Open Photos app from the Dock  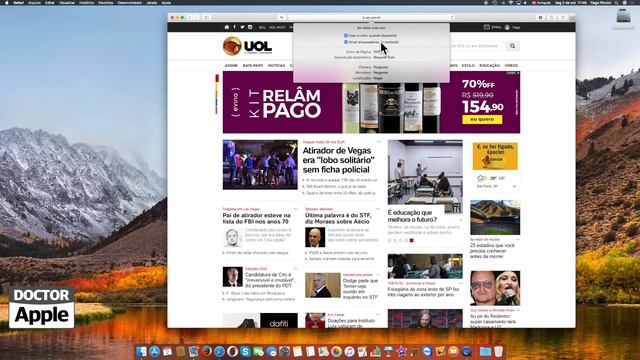(x=336, y=351)
